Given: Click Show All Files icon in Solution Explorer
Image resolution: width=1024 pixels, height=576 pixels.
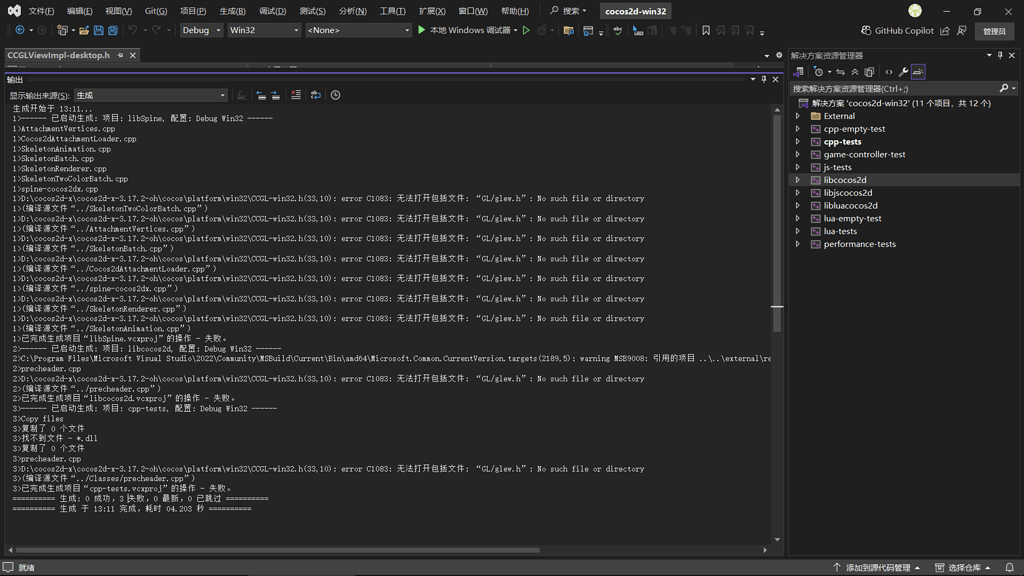Looking at the screenshot, I should 869,72.
